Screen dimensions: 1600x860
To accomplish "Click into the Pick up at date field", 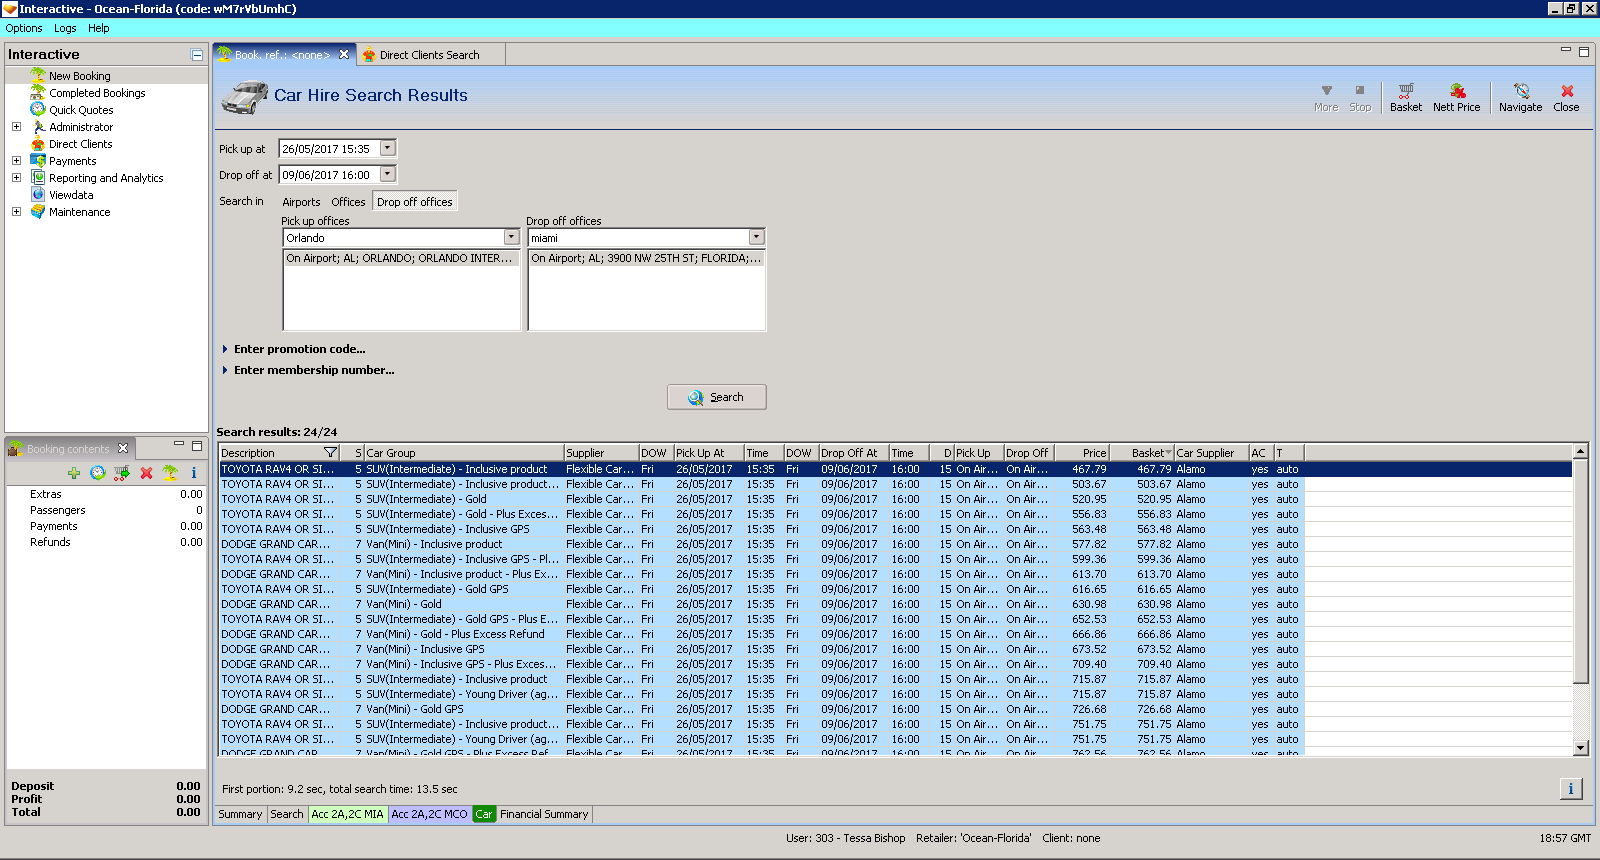I will point(329,149).
